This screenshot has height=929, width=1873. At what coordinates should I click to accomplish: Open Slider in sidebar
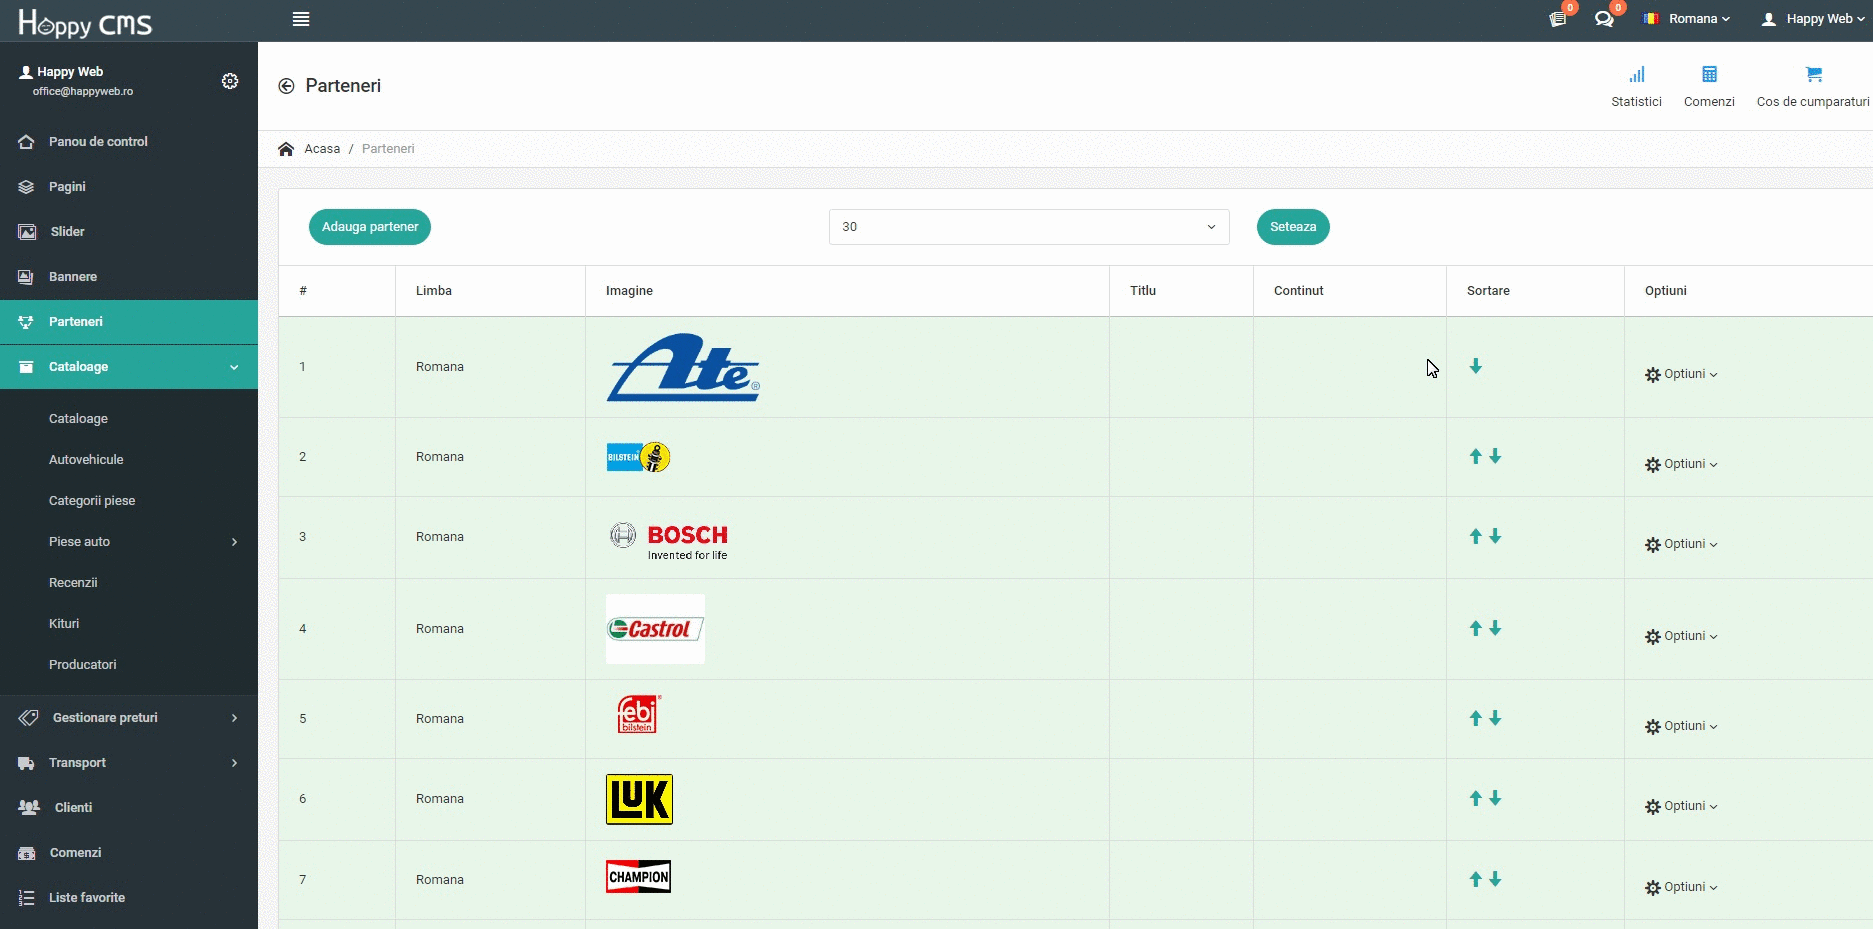(129, 232)
